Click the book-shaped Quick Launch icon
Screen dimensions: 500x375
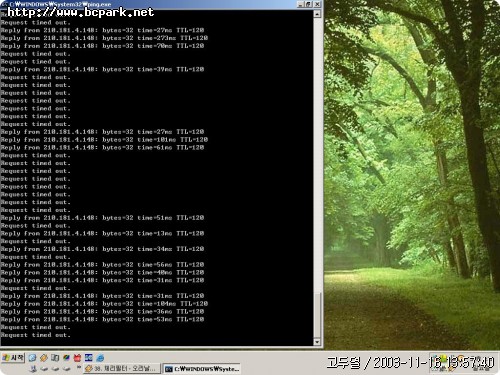pos(55,358)
